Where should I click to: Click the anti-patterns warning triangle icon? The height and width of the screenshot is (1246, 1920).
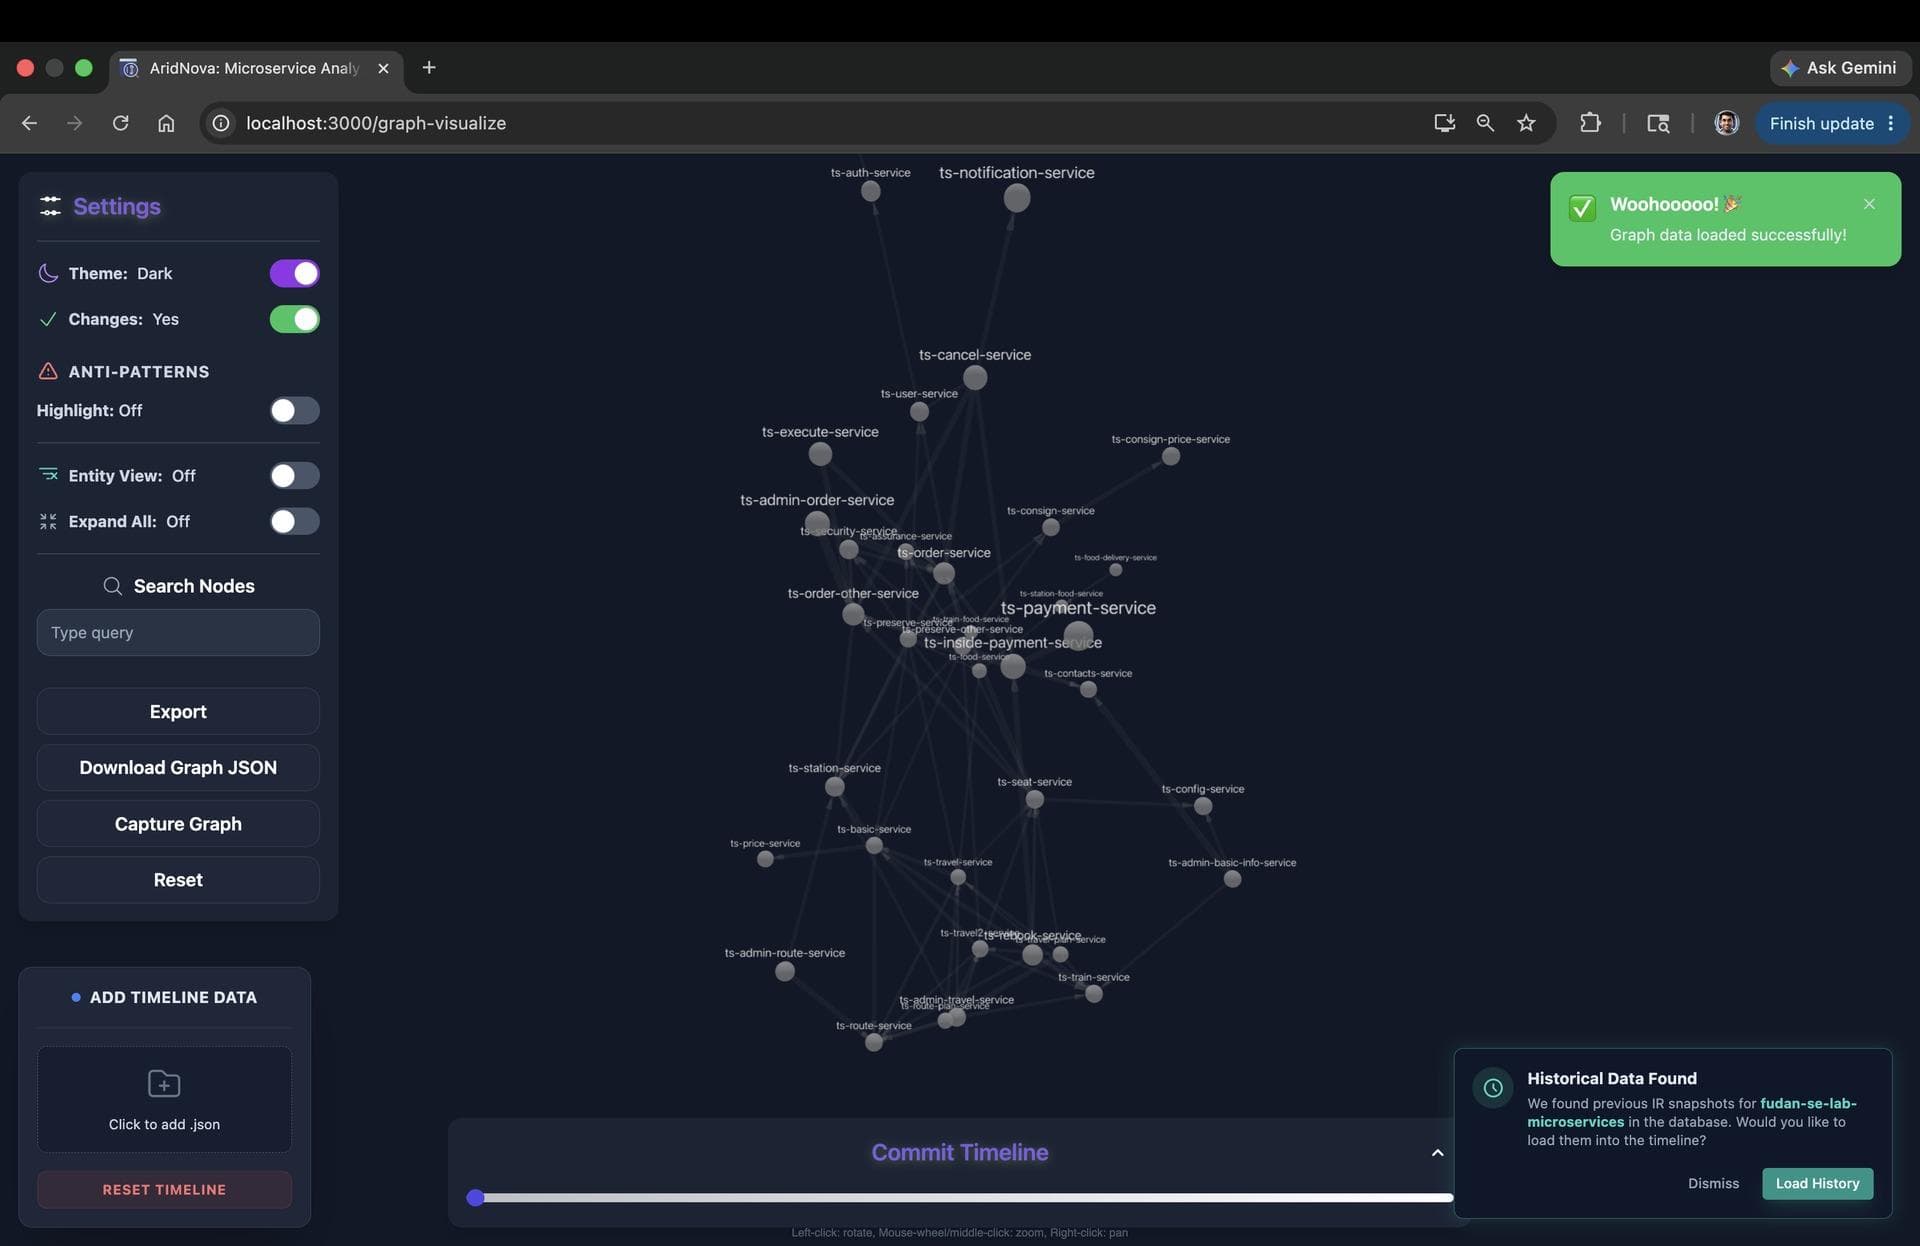coord(48,371)
